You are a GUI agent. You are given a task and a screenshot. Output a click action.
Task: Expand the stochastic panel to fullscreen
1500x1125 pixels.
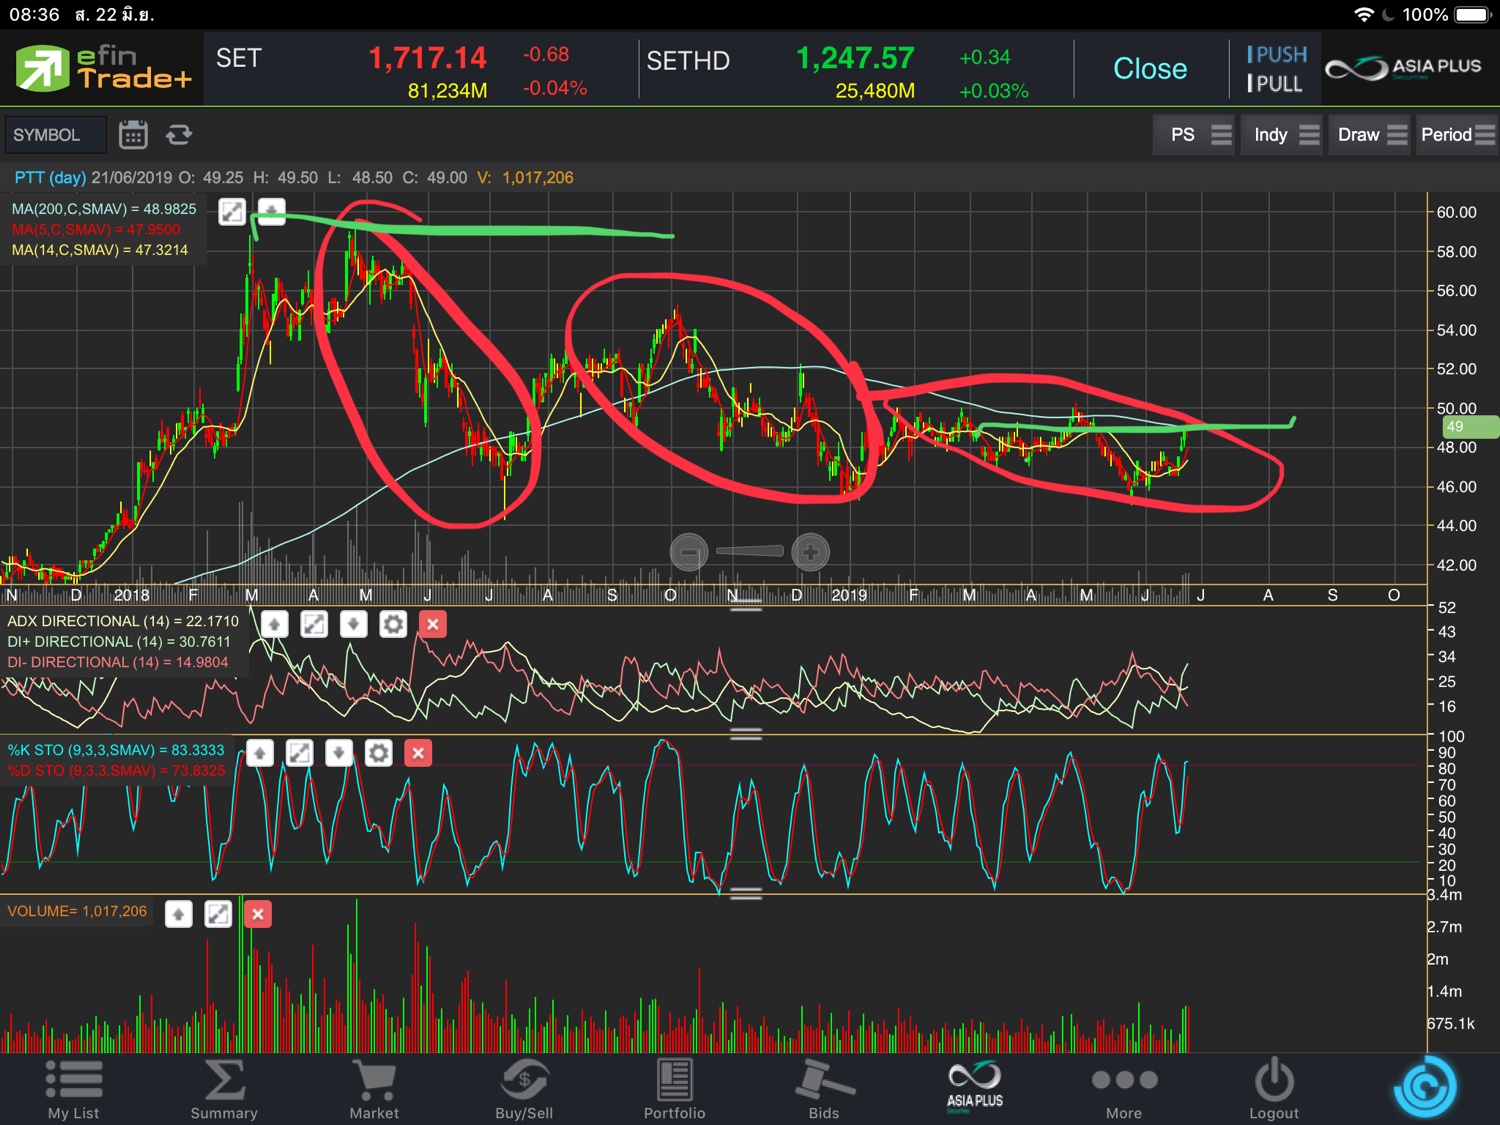tap(299, 753)
